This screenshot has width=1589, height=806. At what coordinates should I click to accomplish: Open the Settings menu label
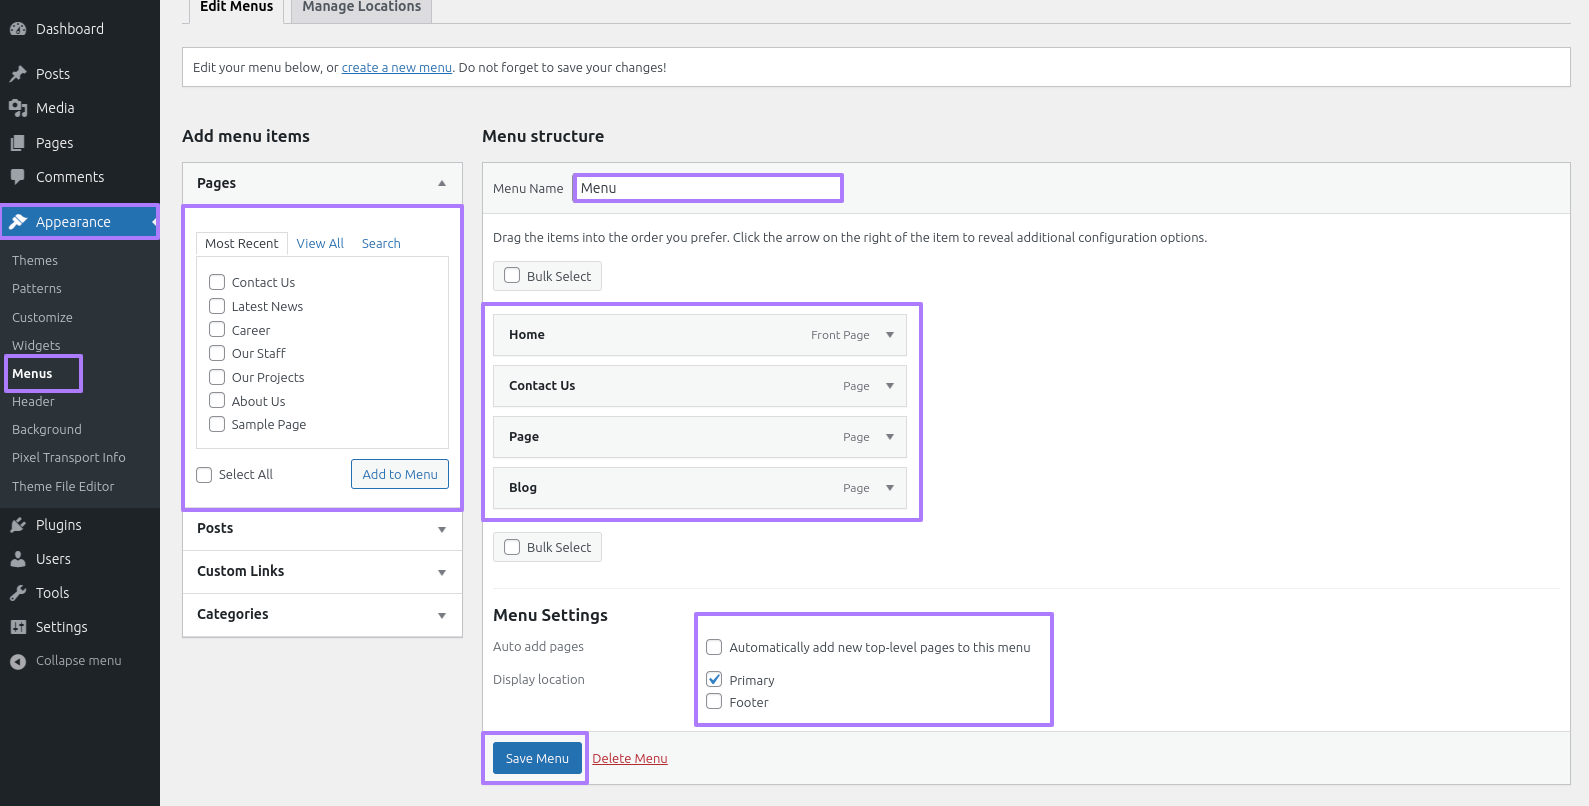62,627
